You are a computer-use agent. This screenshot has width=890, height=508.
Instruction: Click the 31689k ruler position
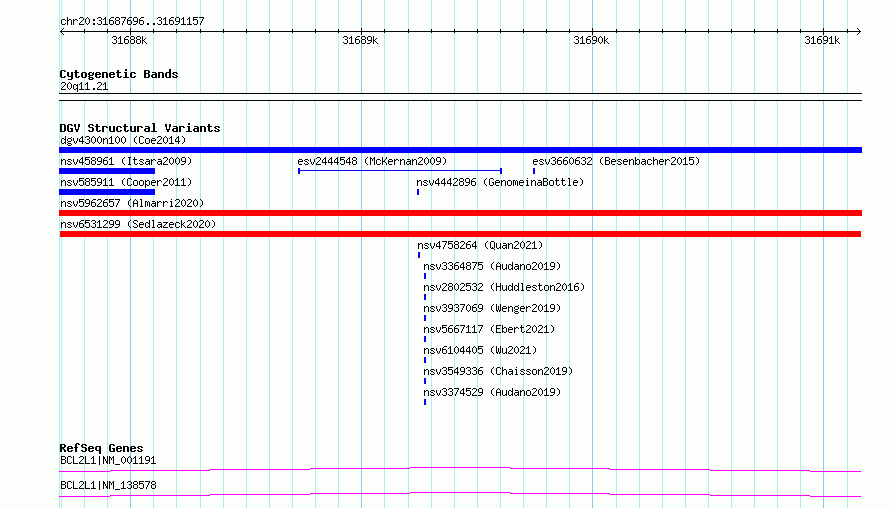[360, 40]
